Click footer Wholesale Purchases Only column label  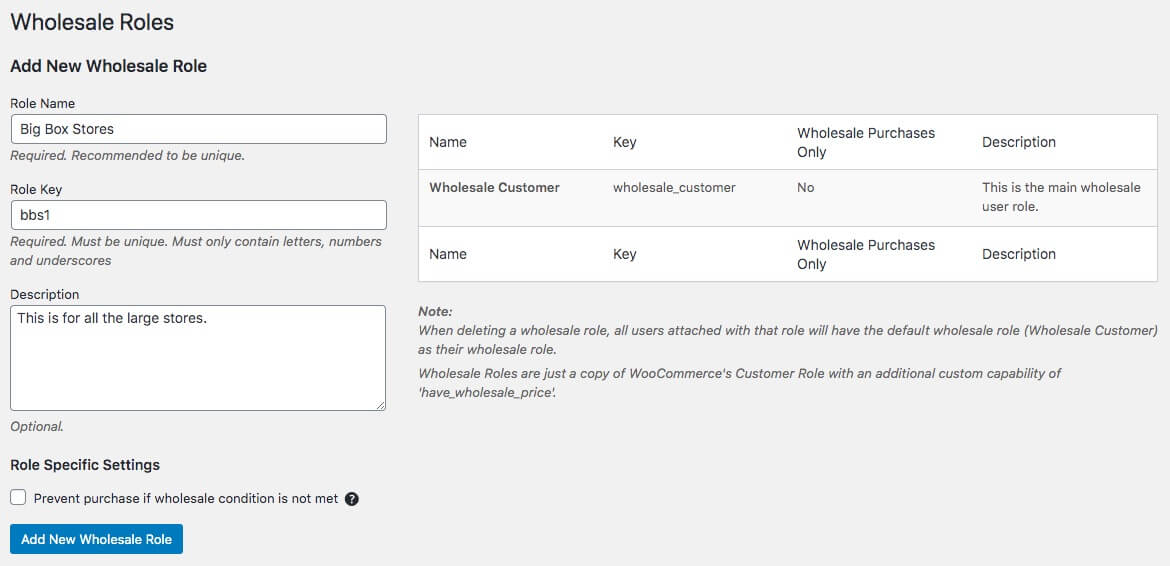866,254
